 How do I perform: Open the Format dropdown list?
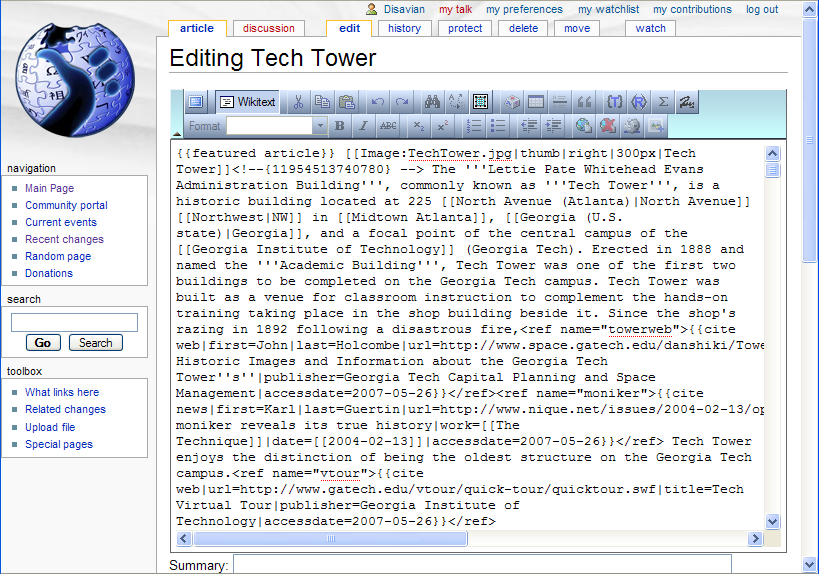pos(320,126)
